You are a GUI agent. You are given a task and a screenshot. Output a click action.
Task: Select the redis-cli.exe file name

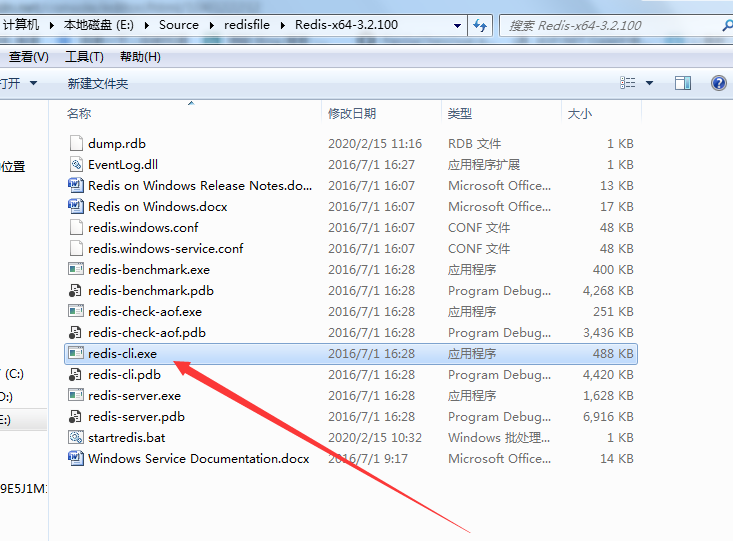coord(122,353)
